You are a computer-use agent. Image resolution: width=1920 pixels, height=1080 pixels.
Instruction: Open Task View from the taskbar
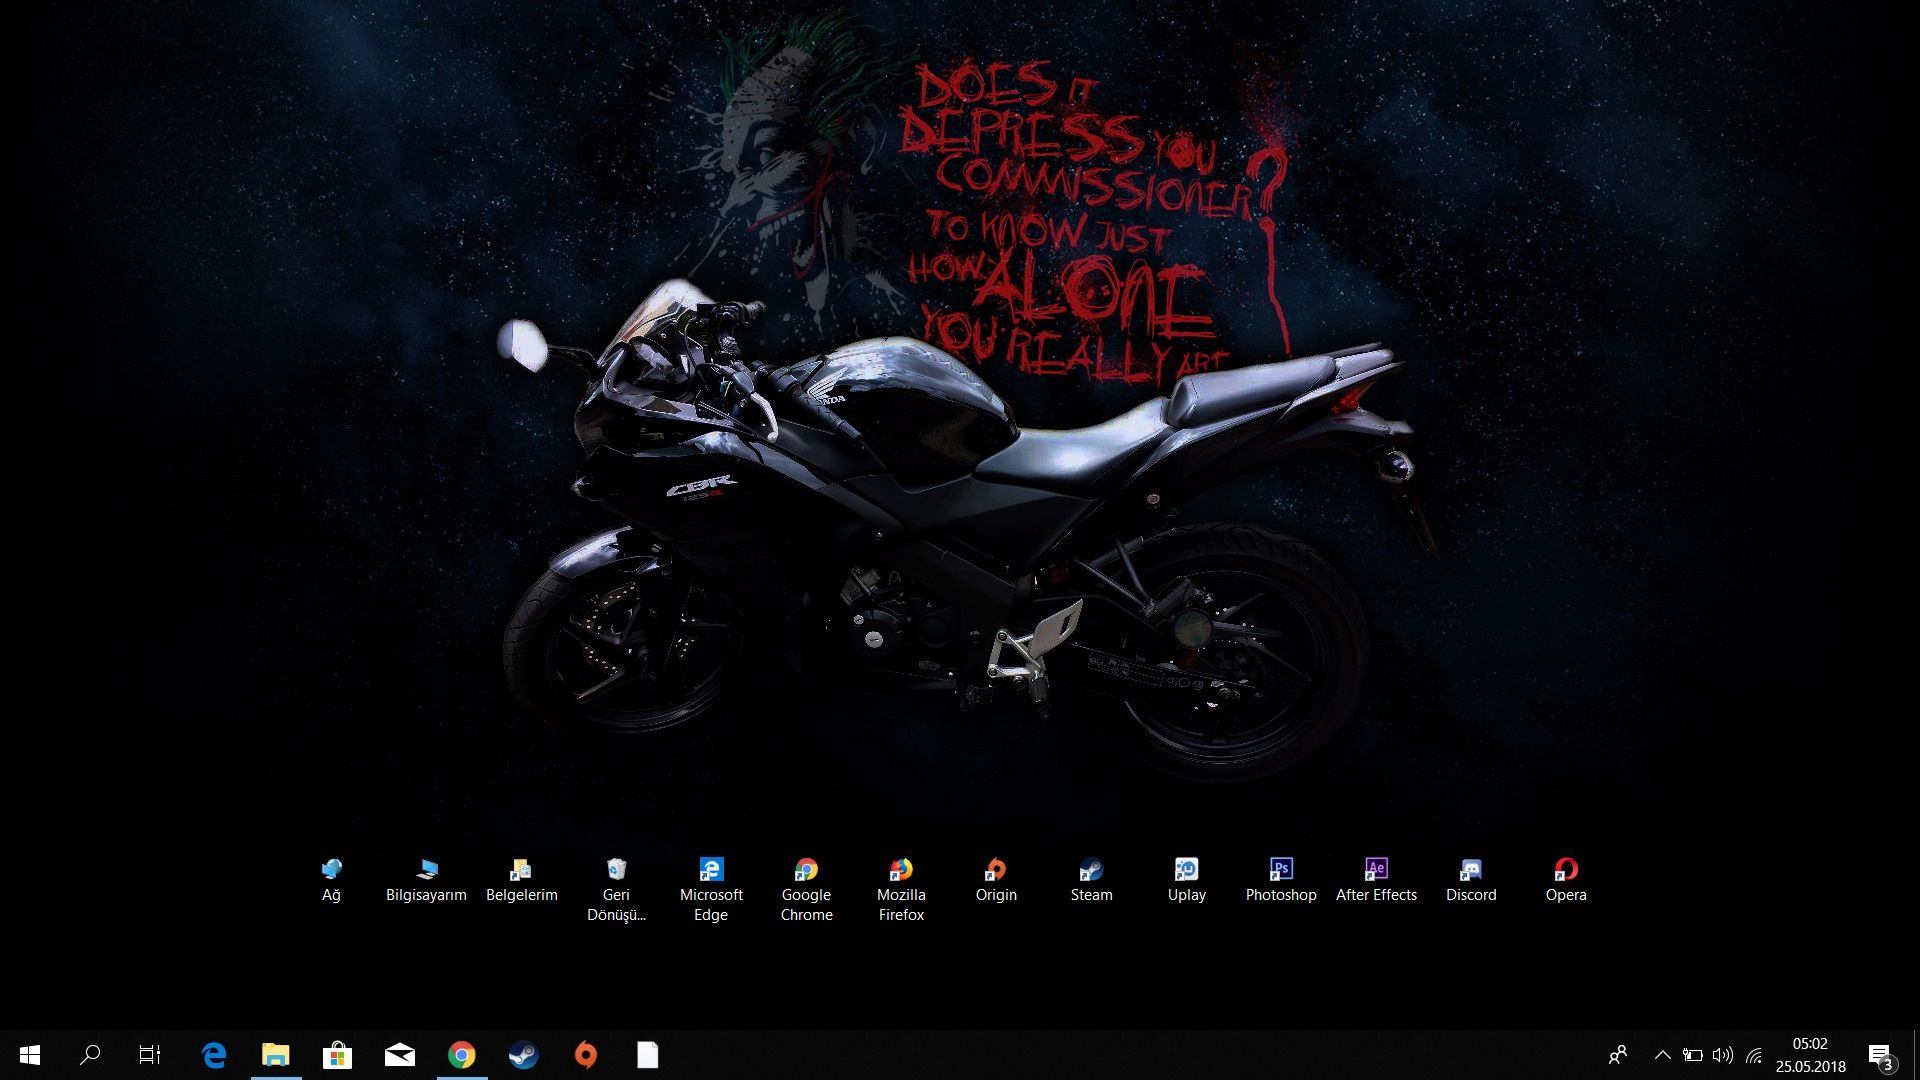pyautogui.click(x=150, y=1055)
